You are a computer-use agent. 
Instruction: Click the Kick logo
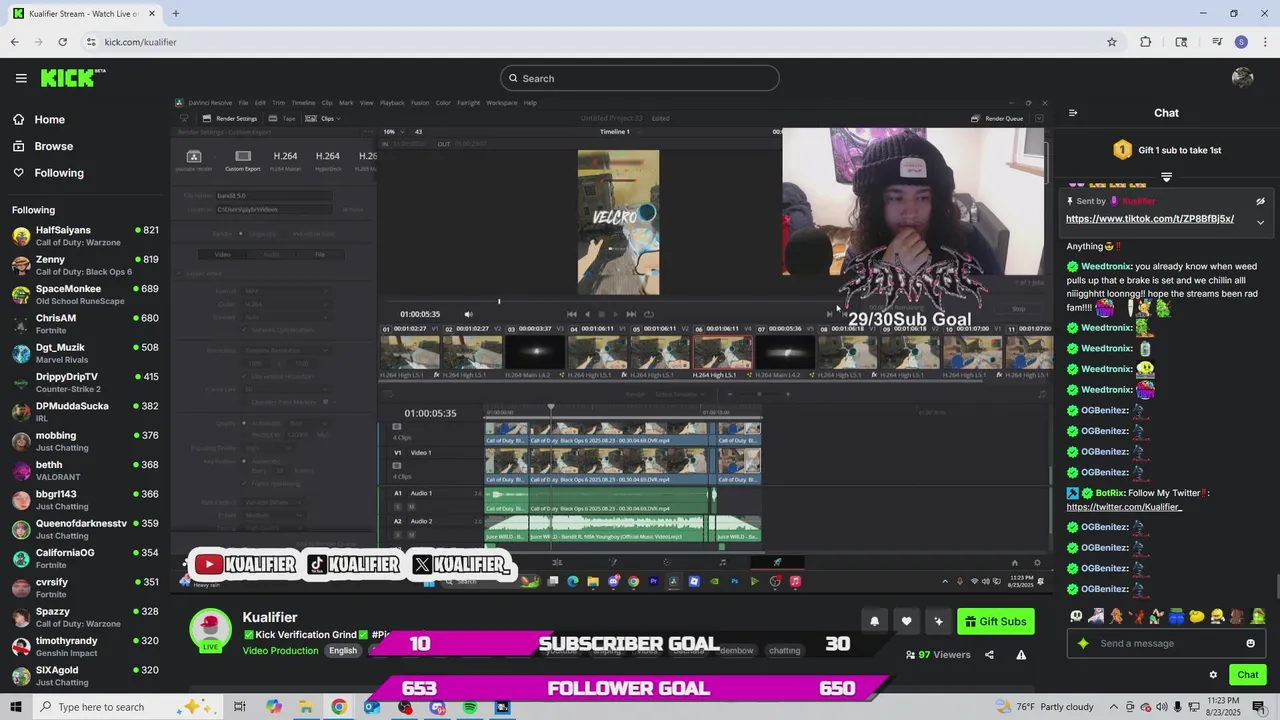click(72, 78)
